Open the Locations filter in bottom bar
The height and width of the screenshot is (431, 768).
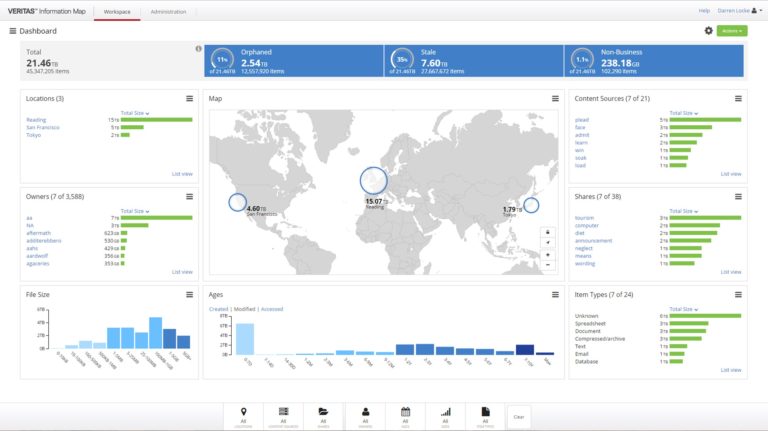[x=243, y=415]
